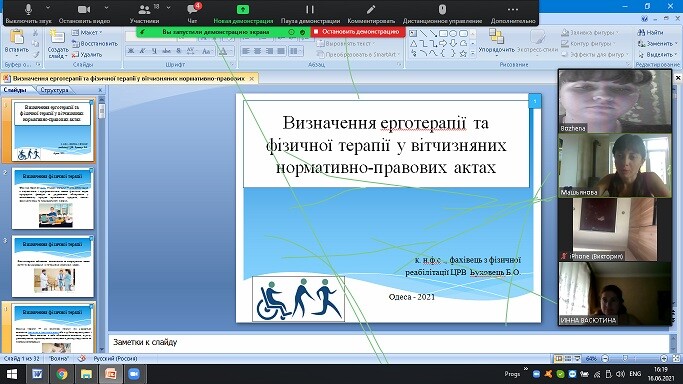Select slide 2 thumbnail
The width and height of the screenshot is (683, 384).
coord(53,199)
